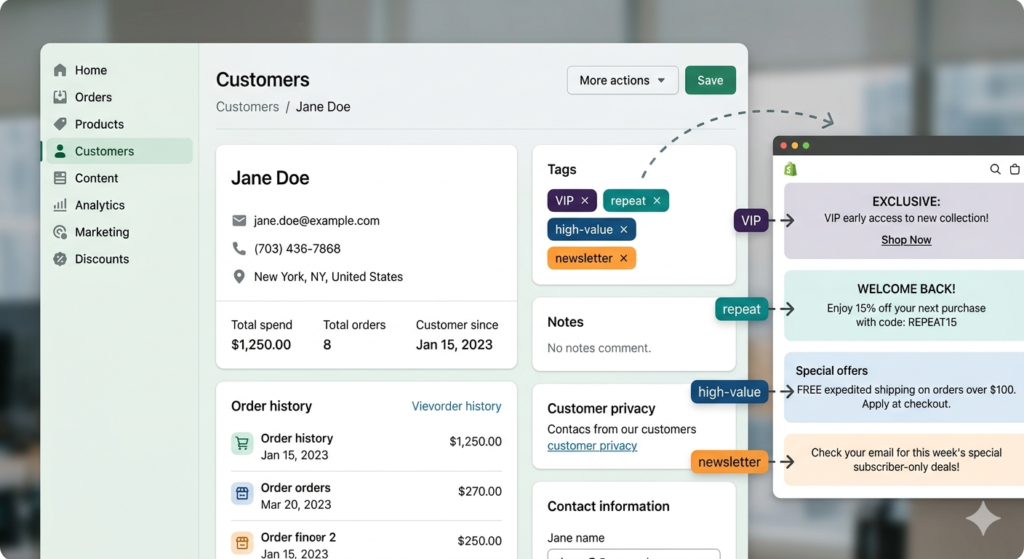
Task: Click the Home icon in sidebar
Action: [60, 70]
